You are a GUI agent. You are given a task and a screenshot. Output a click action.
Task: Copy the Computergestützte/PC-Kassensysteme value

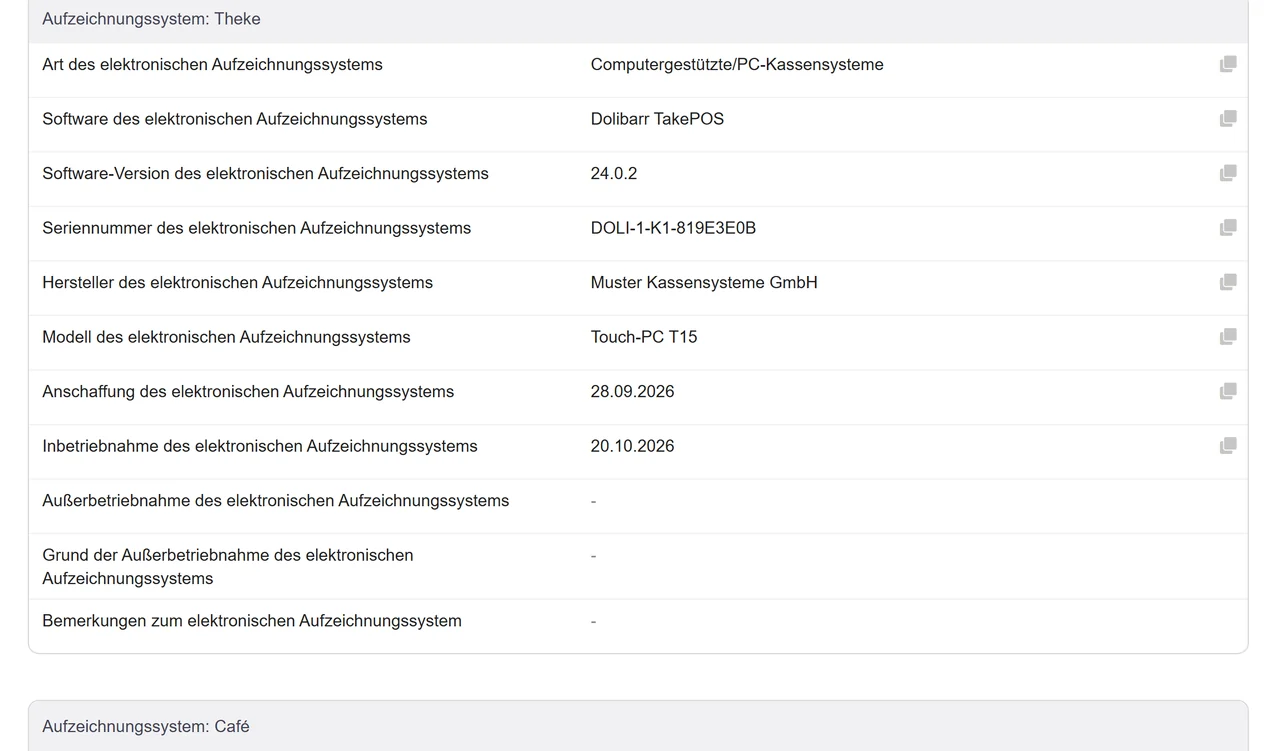click(1228, 65)
